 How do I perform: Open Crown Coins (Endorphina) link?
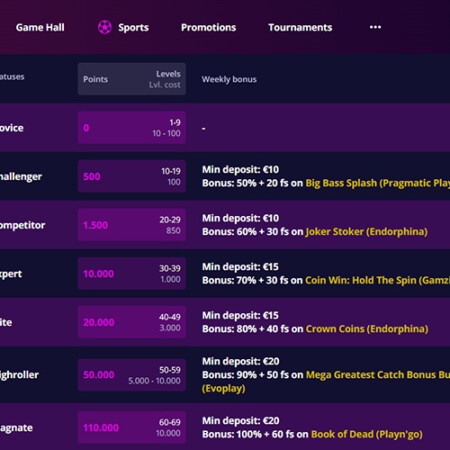367,329
